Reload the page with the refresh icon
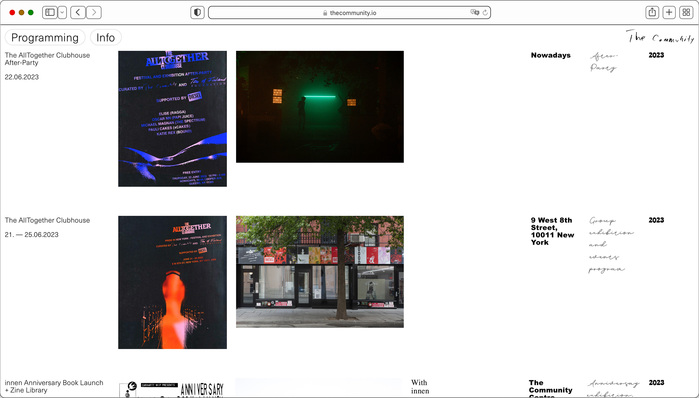This screenshot has width=699, height=398. tap(485, 12)
